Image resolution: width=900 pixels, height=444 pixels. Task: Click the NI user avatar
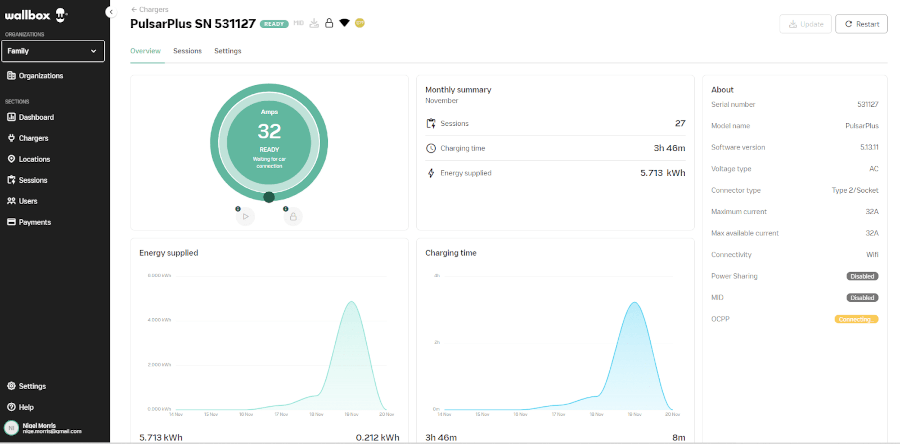click(11, 427)
